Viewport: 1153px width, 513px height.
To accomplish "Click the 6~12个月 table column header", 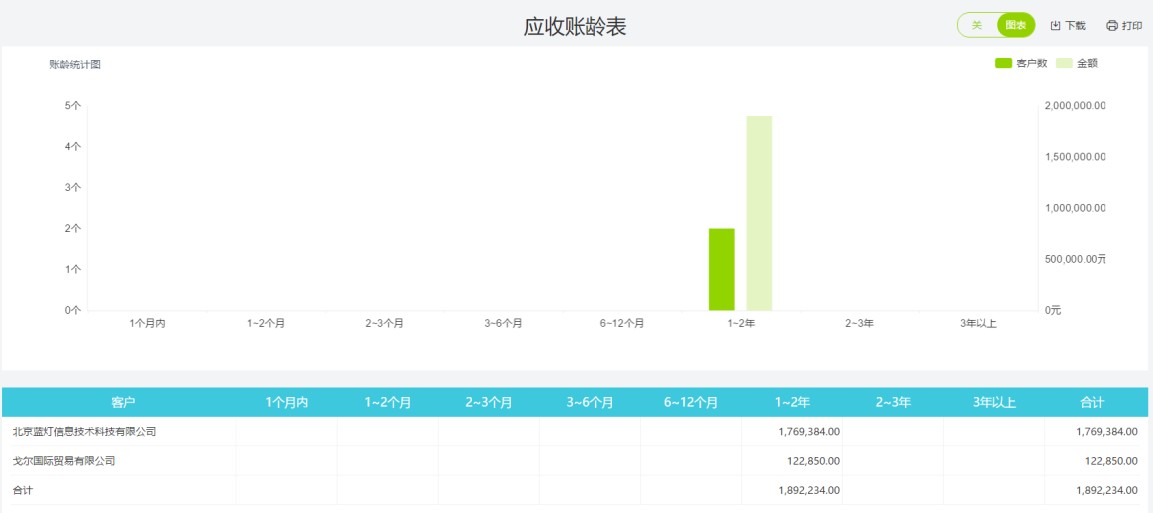I will pyautogui.click(x=690, y=402).
